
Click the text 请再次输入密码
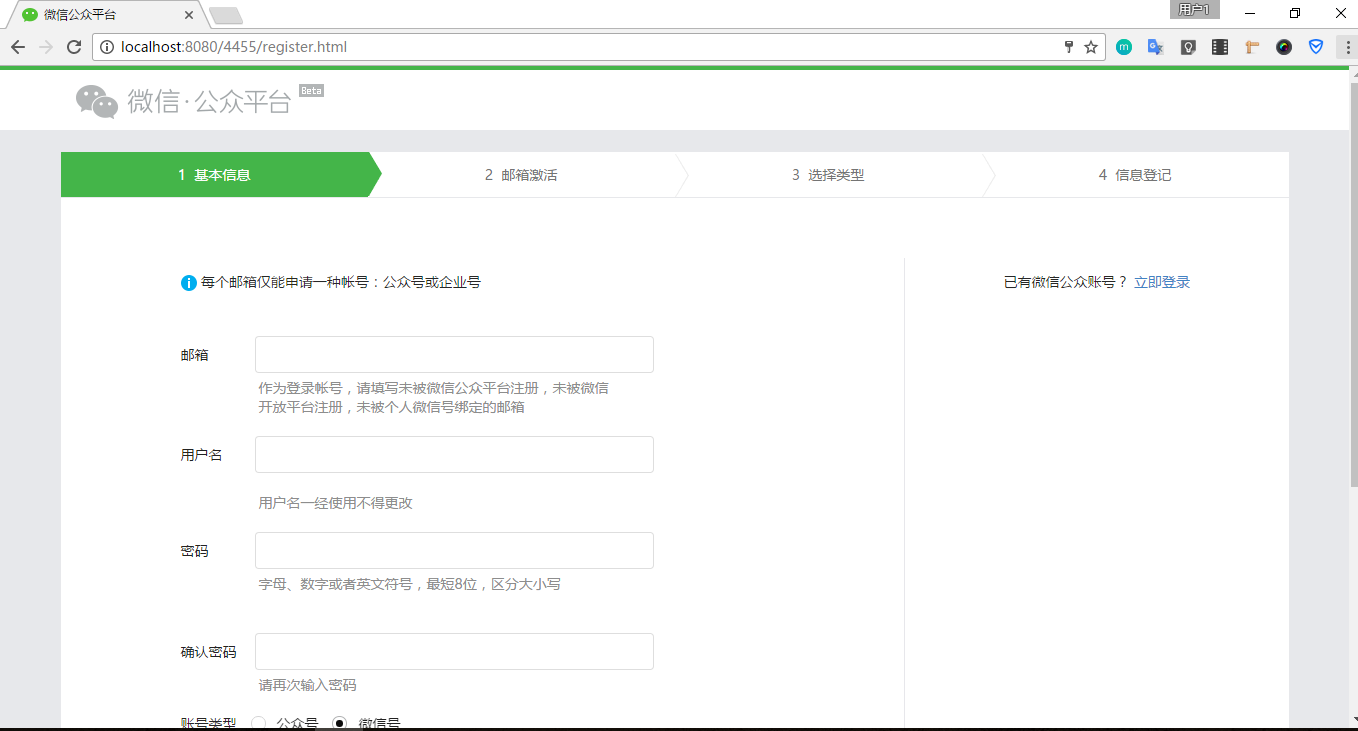coord(307,685)
